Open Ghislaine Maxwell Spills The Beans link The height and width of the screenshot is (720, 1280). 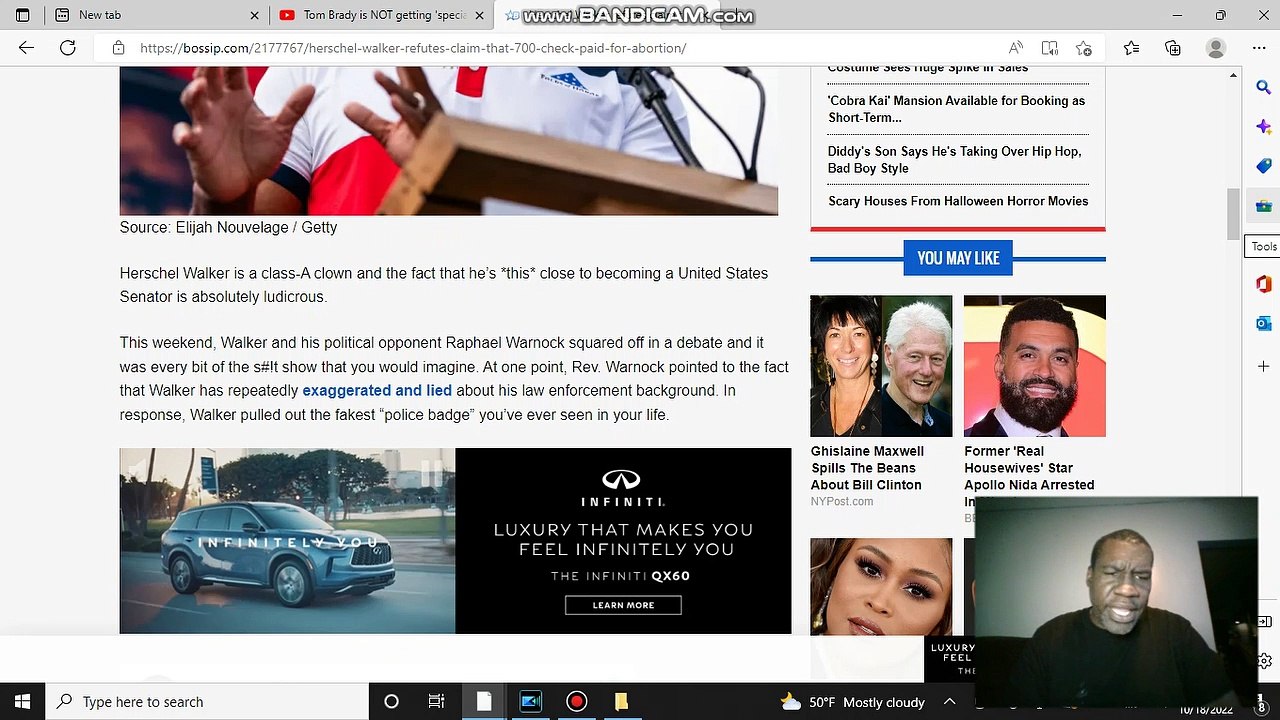pyautogui.click(x=867, y=468)
